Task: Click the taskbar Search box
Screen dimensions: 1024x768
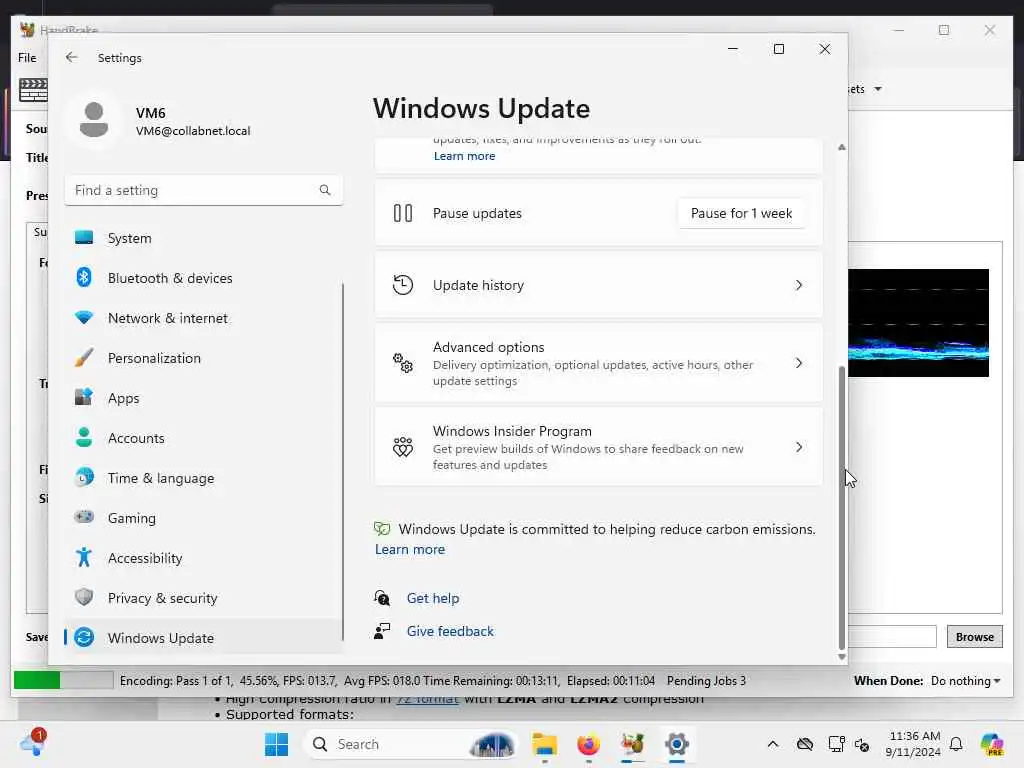Action: pos(409,744)
